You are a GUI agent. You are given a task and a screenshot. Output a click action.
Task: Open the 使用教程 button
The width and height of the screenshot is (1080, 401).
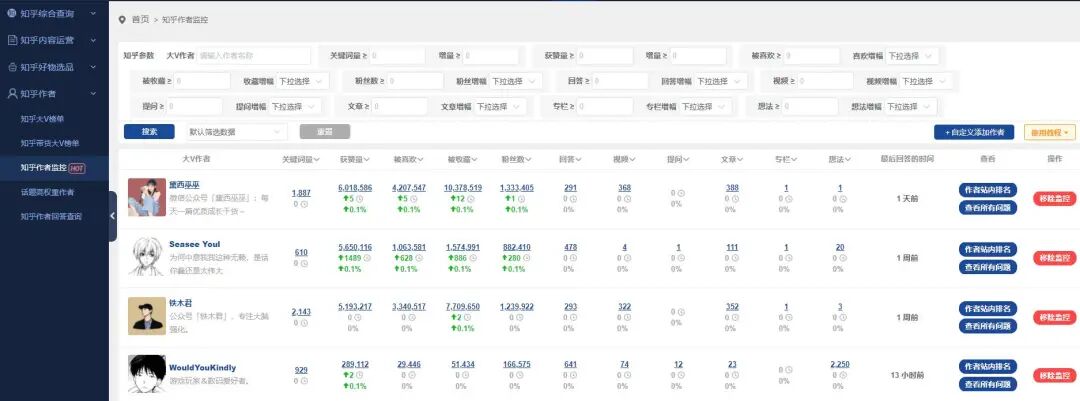point(1050,132)
